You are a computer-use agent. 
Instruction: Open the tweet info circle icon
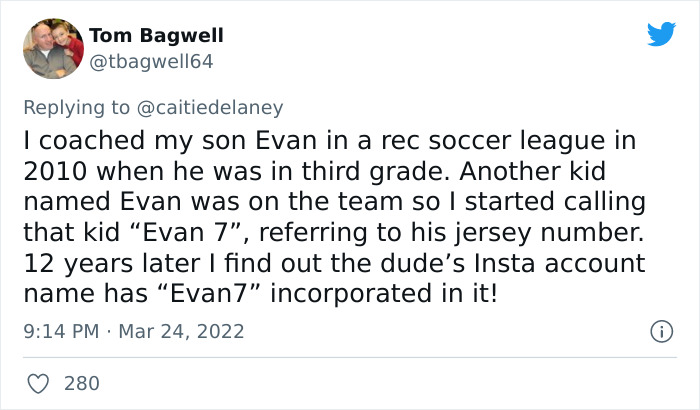point(660,330)
